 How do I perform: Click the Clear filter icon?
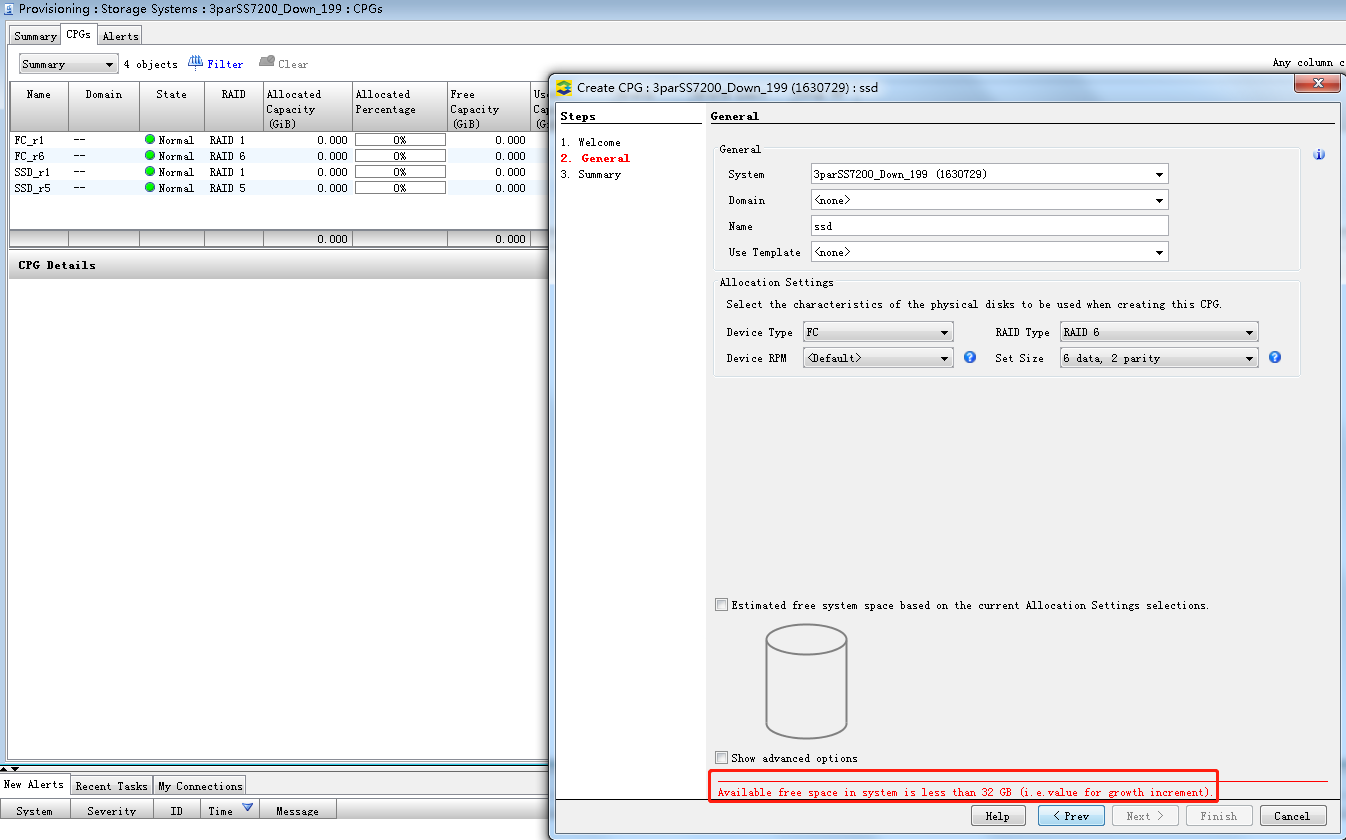coord(267,63)
